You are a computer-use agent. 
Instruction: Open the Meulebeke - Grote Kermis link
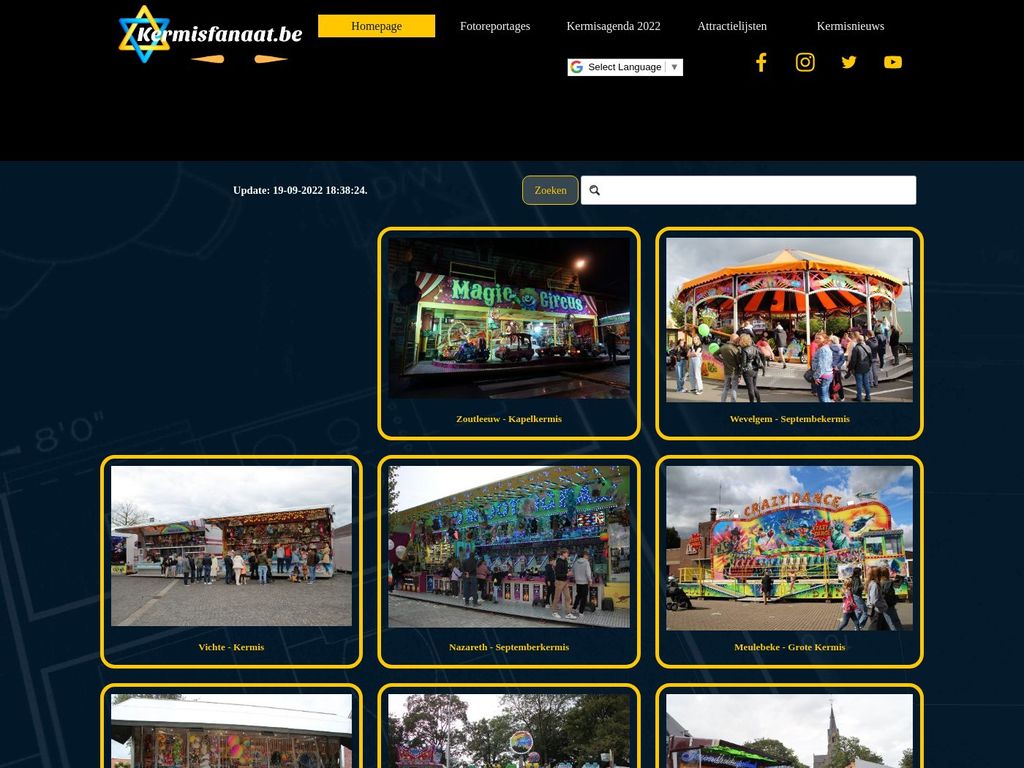click(790, 647)
